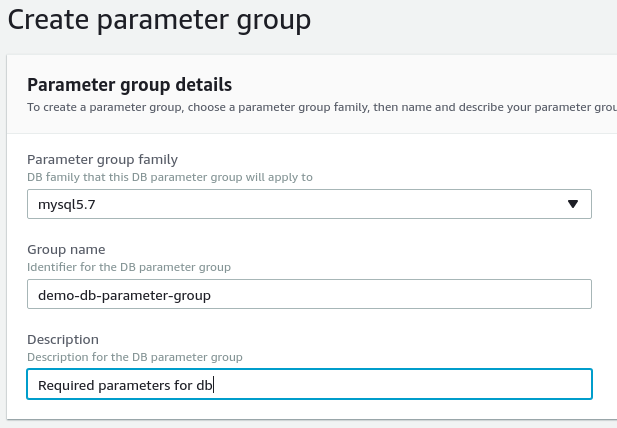Click the 'DB family that this DB parameter group' hint
617x428 pixels.
[170, 177]
